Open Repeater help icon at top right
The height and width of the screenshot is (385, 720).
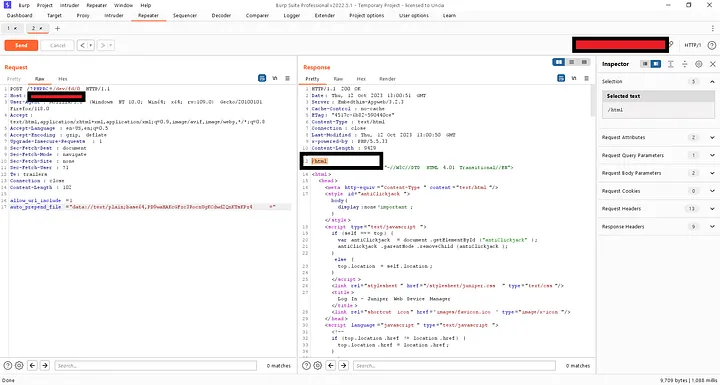click(712, 45)
